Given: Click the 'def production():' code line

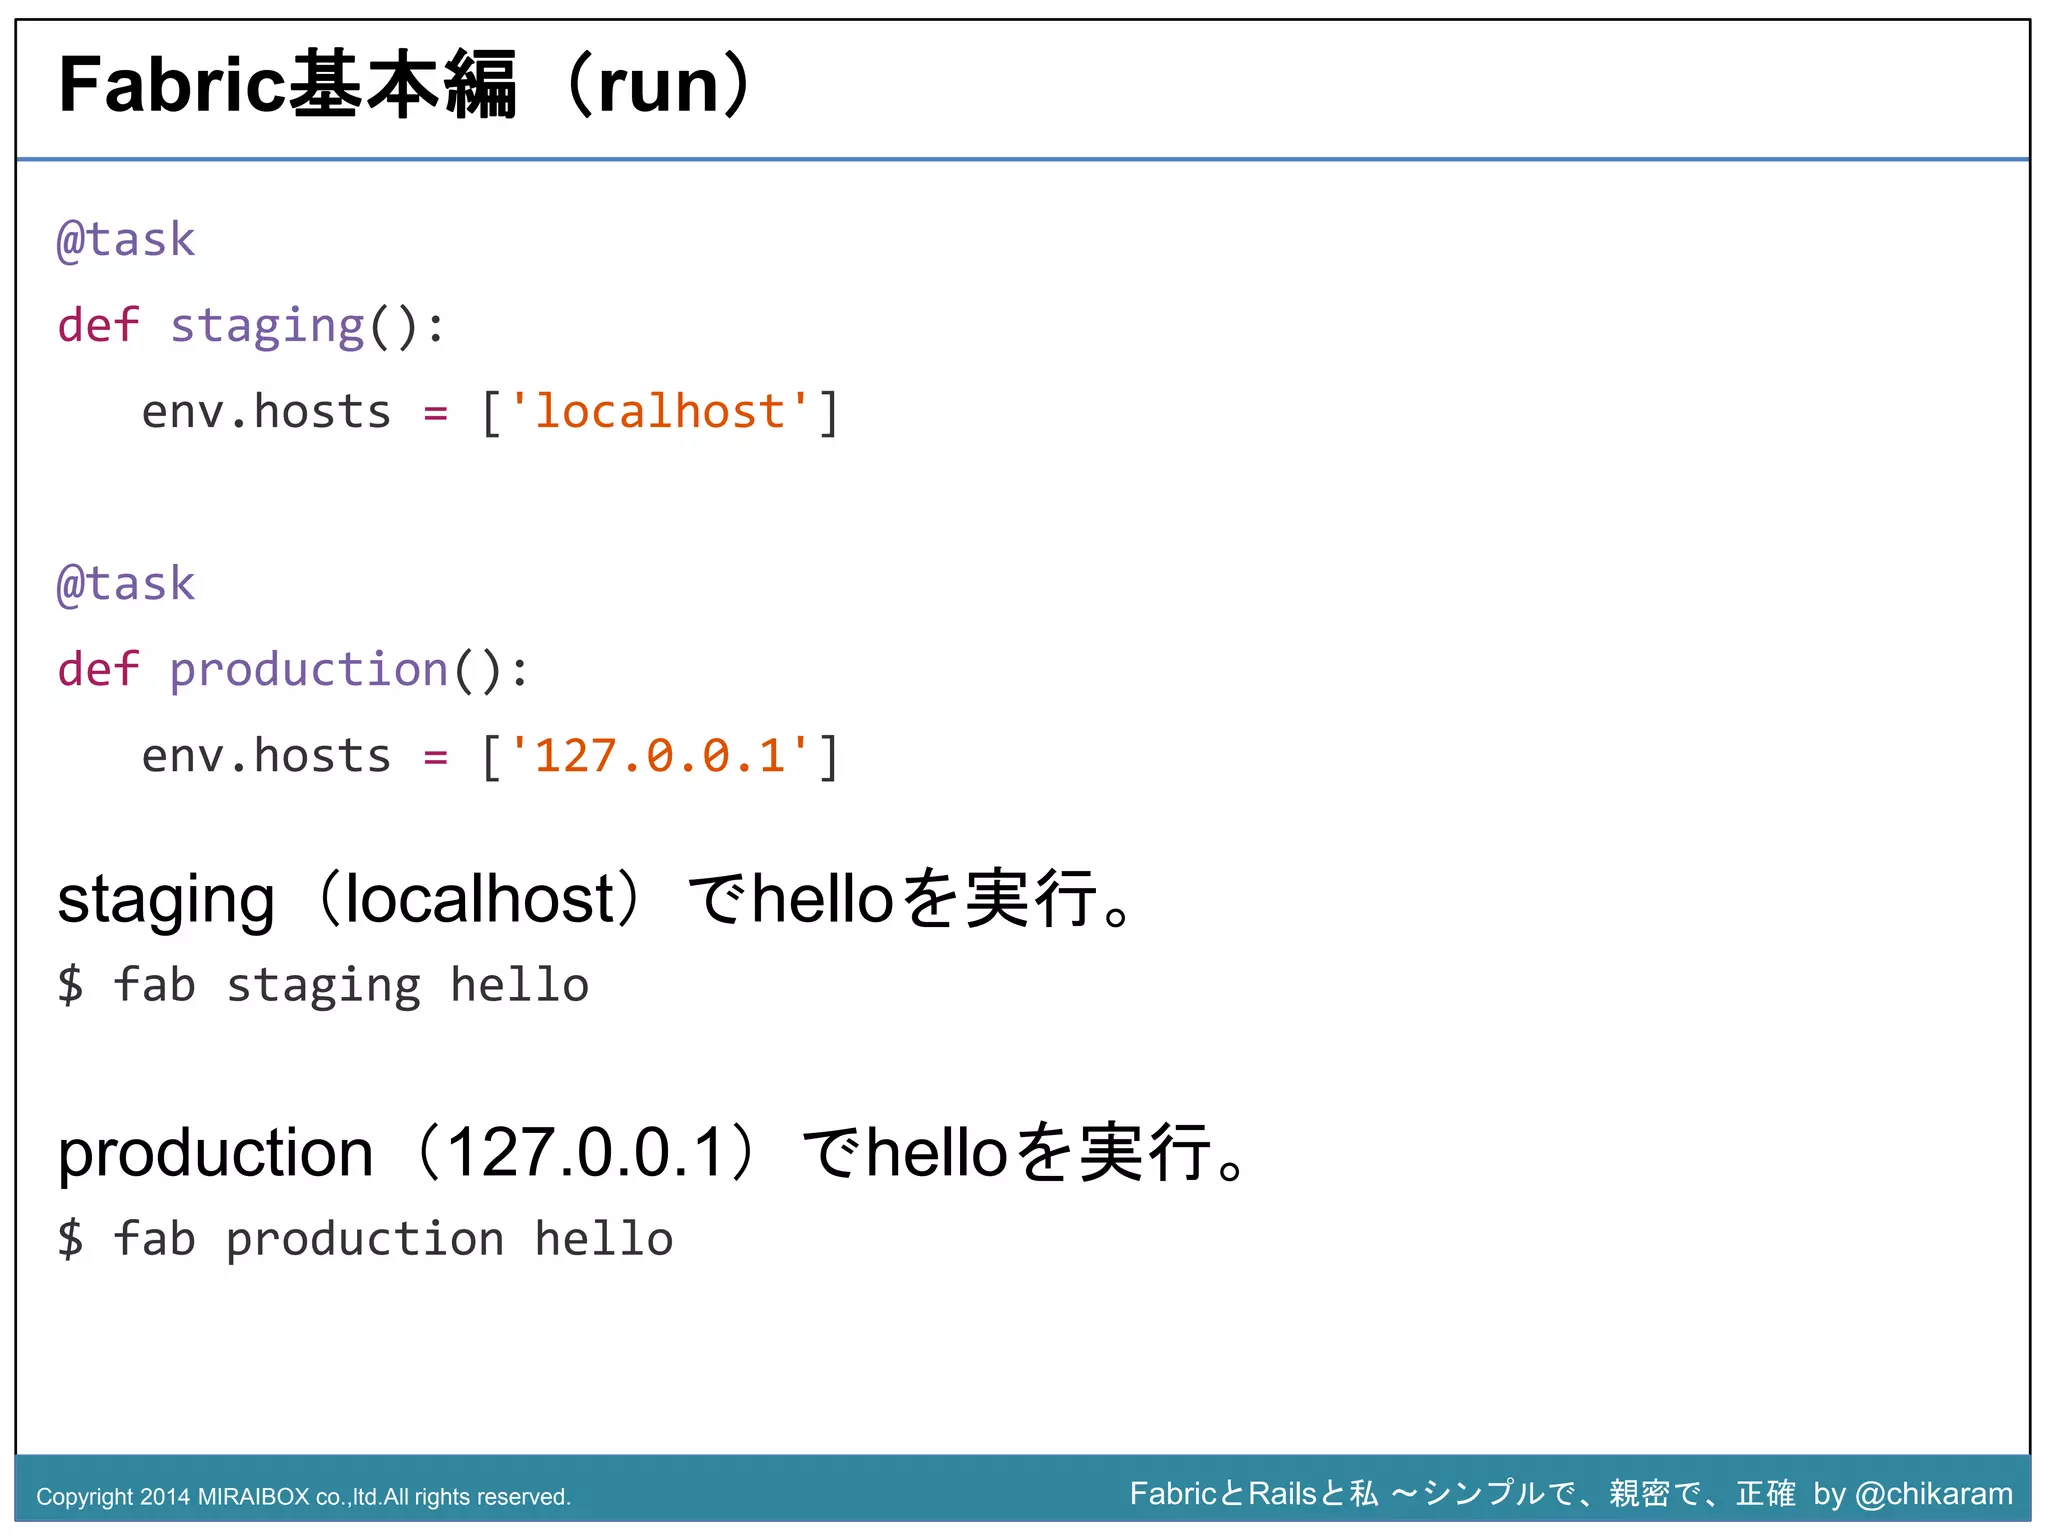Looking at the screenshot, I should tap(293, 670).
